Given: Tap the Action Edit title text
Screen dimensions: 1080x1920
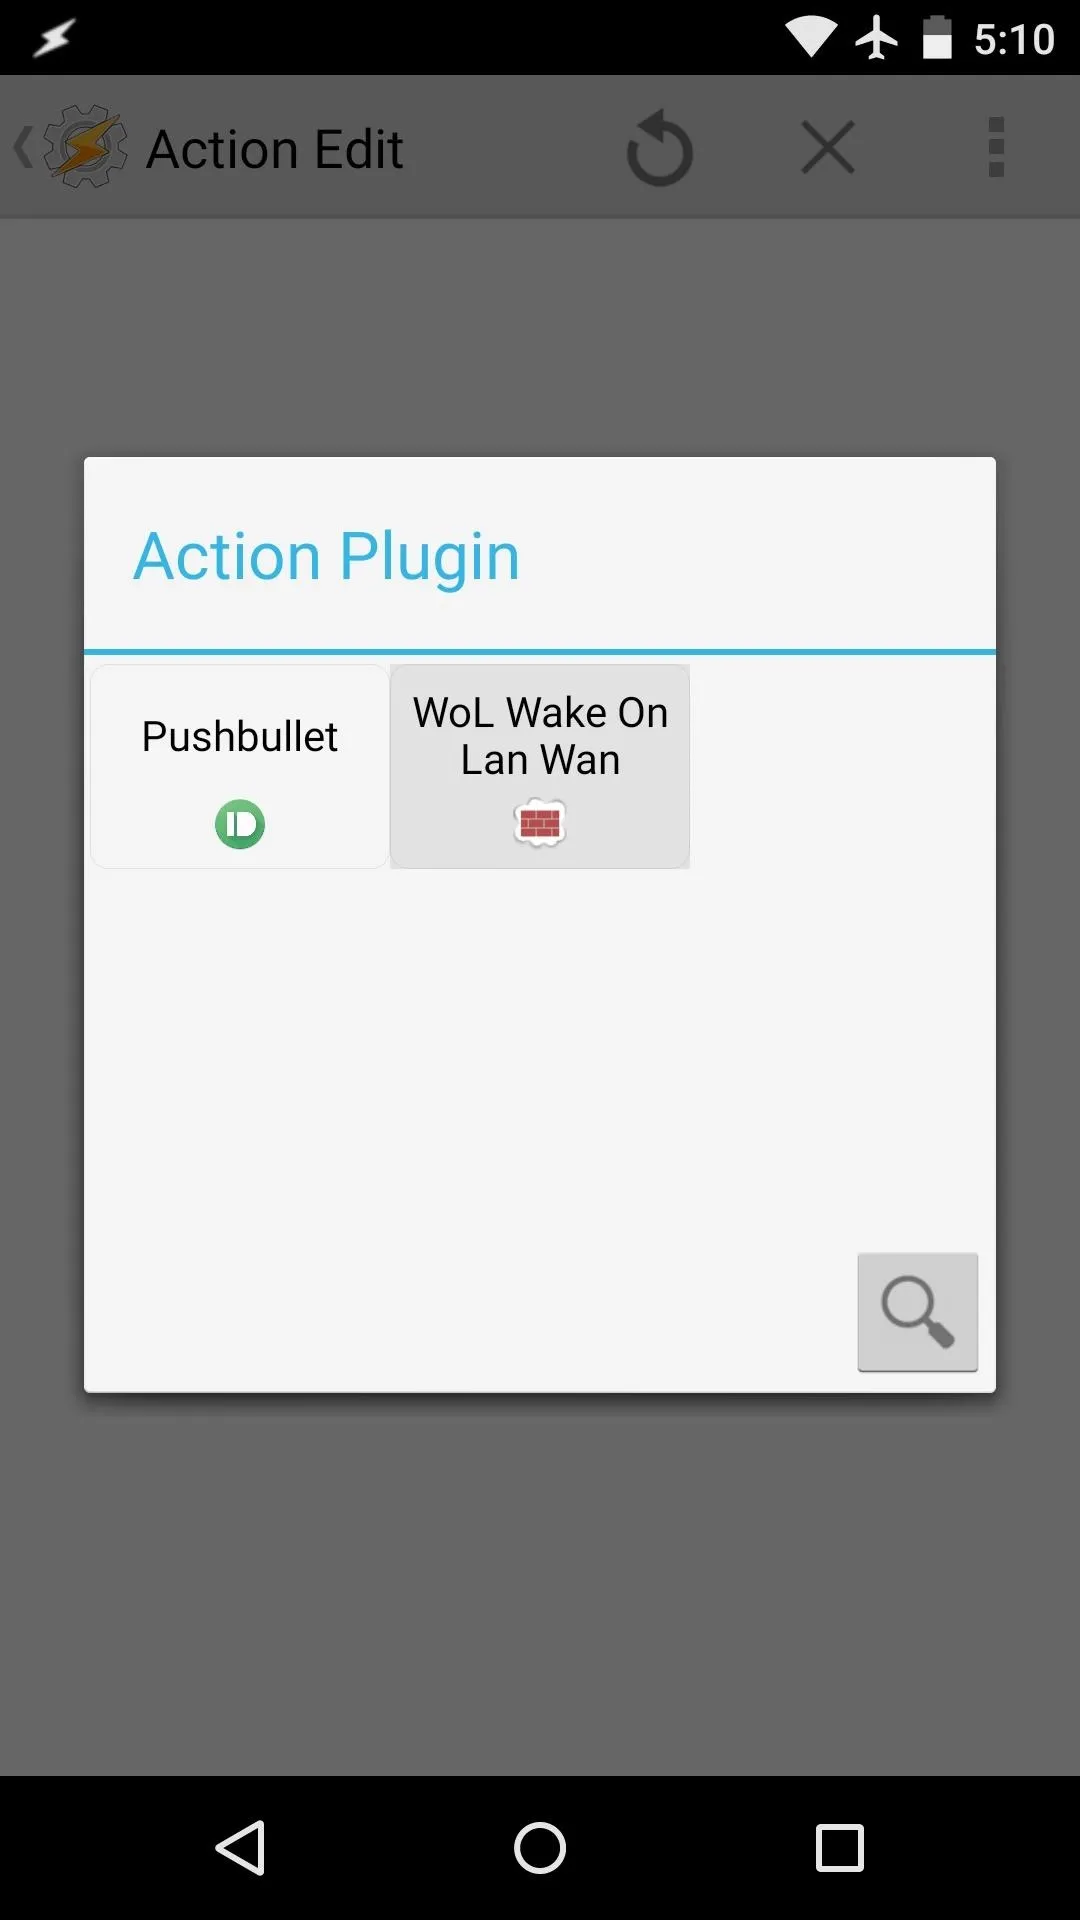Looking at the screenshot, I should point(275,149).
